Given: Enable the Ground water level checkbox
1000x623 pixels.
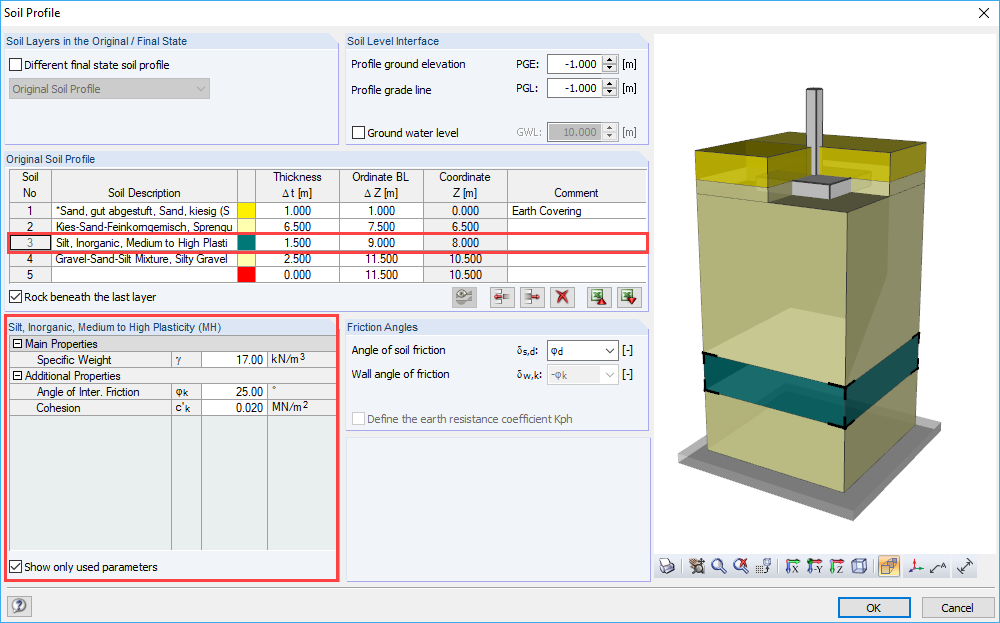Looking at the screenshot, I should coord(358,133).
